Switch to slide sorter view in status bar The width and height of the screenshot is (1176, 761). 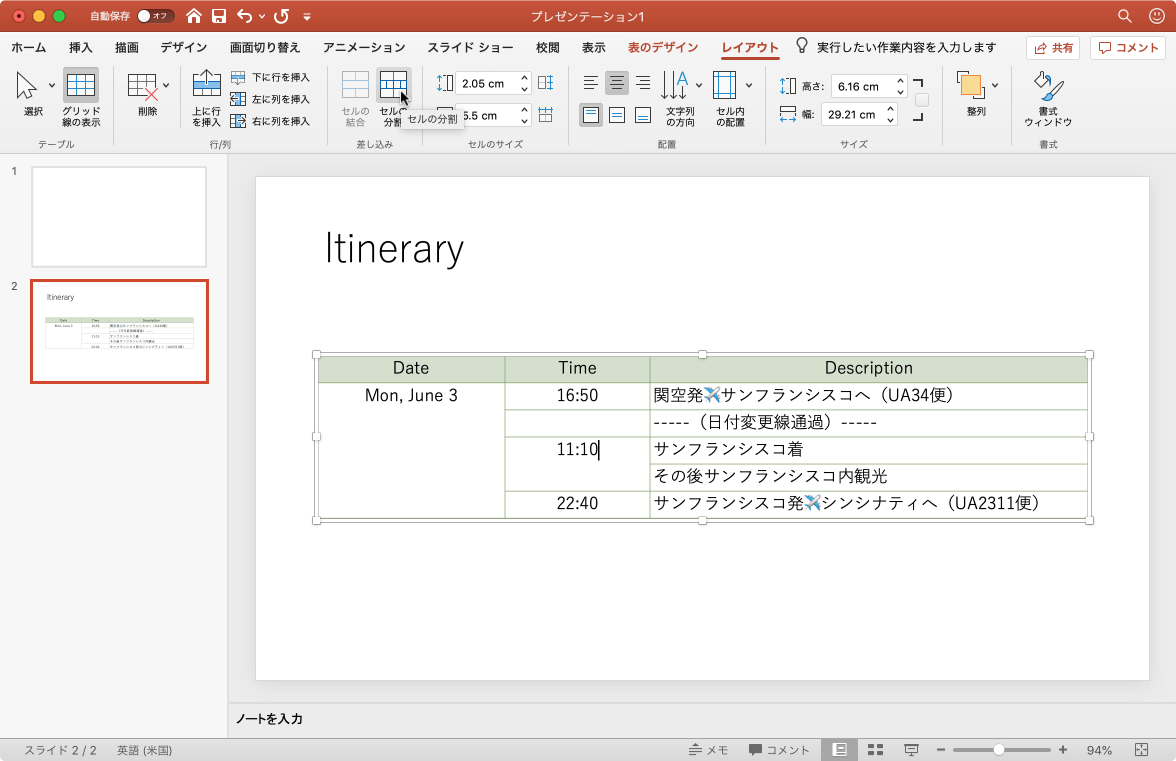pyautogui.click(x=875, y=750)
